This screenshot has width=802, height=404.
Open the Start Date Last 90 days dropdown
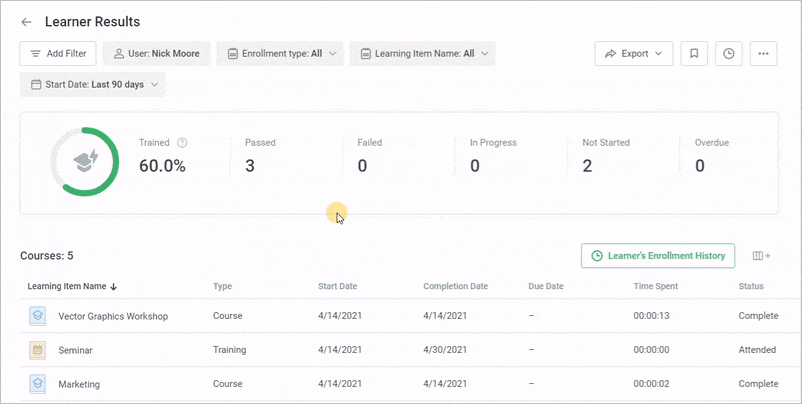(93, 84)
